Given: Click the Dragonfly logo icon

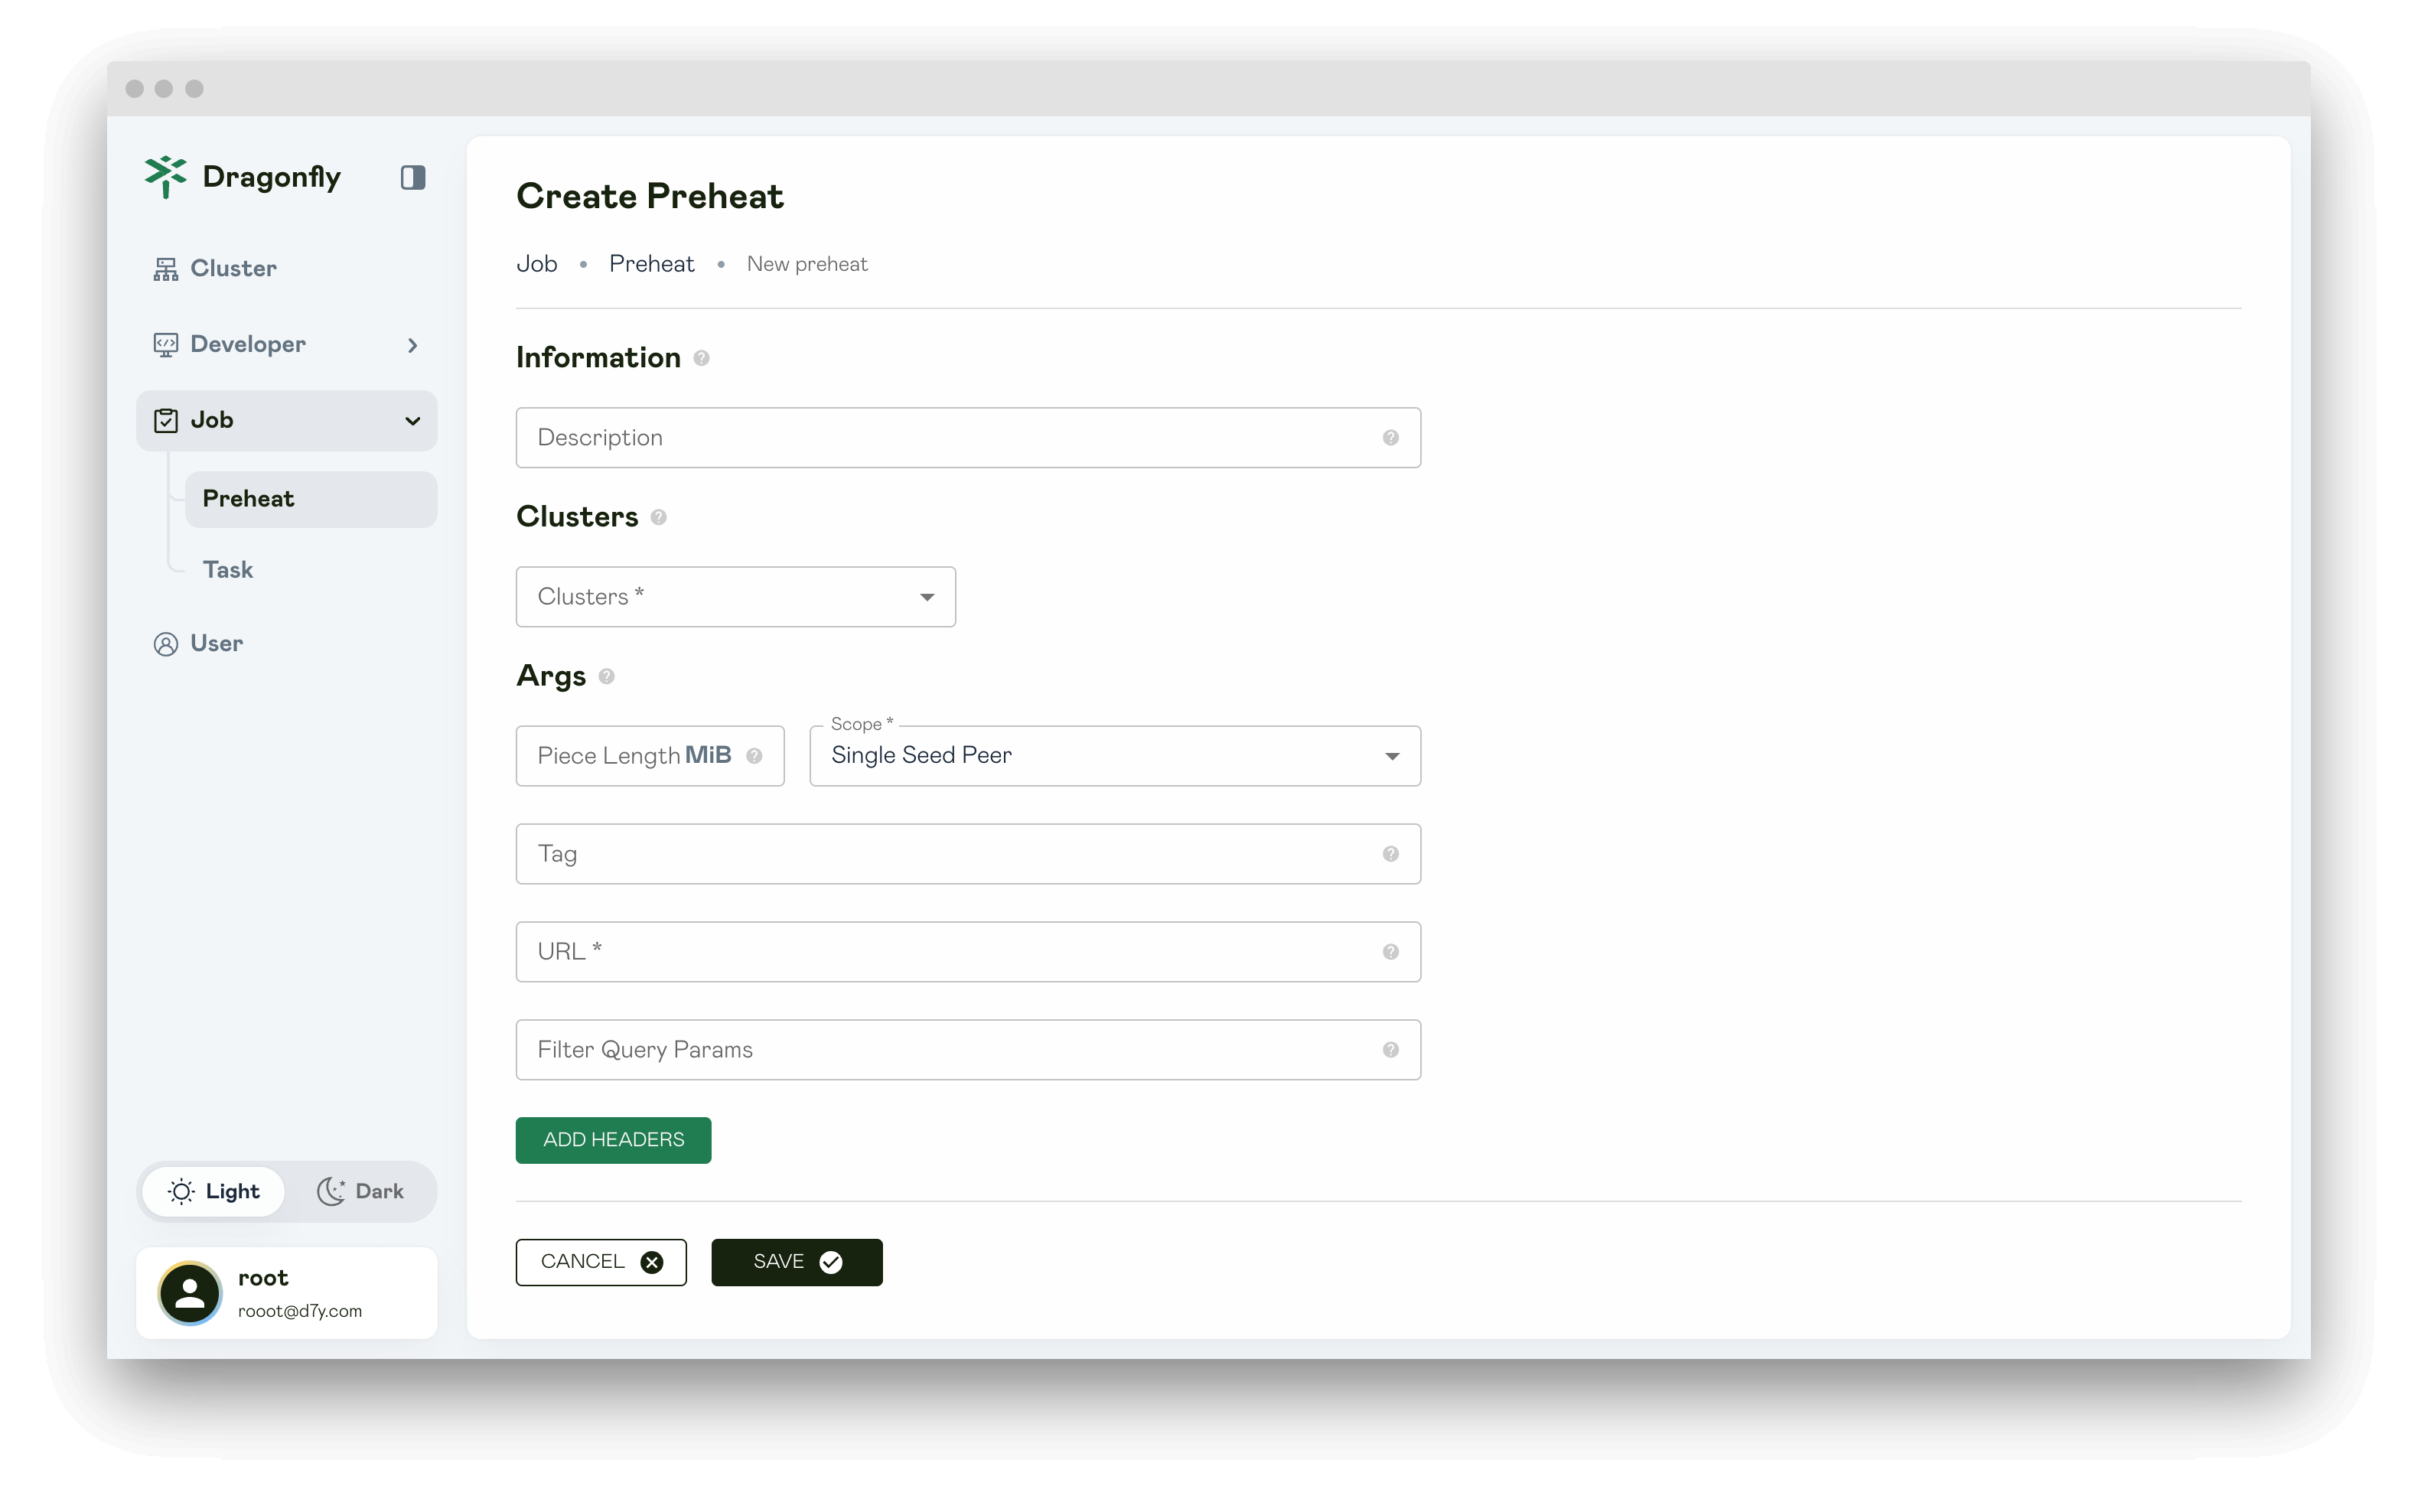Looking at the screenshot, I should (x=165, y=176).
